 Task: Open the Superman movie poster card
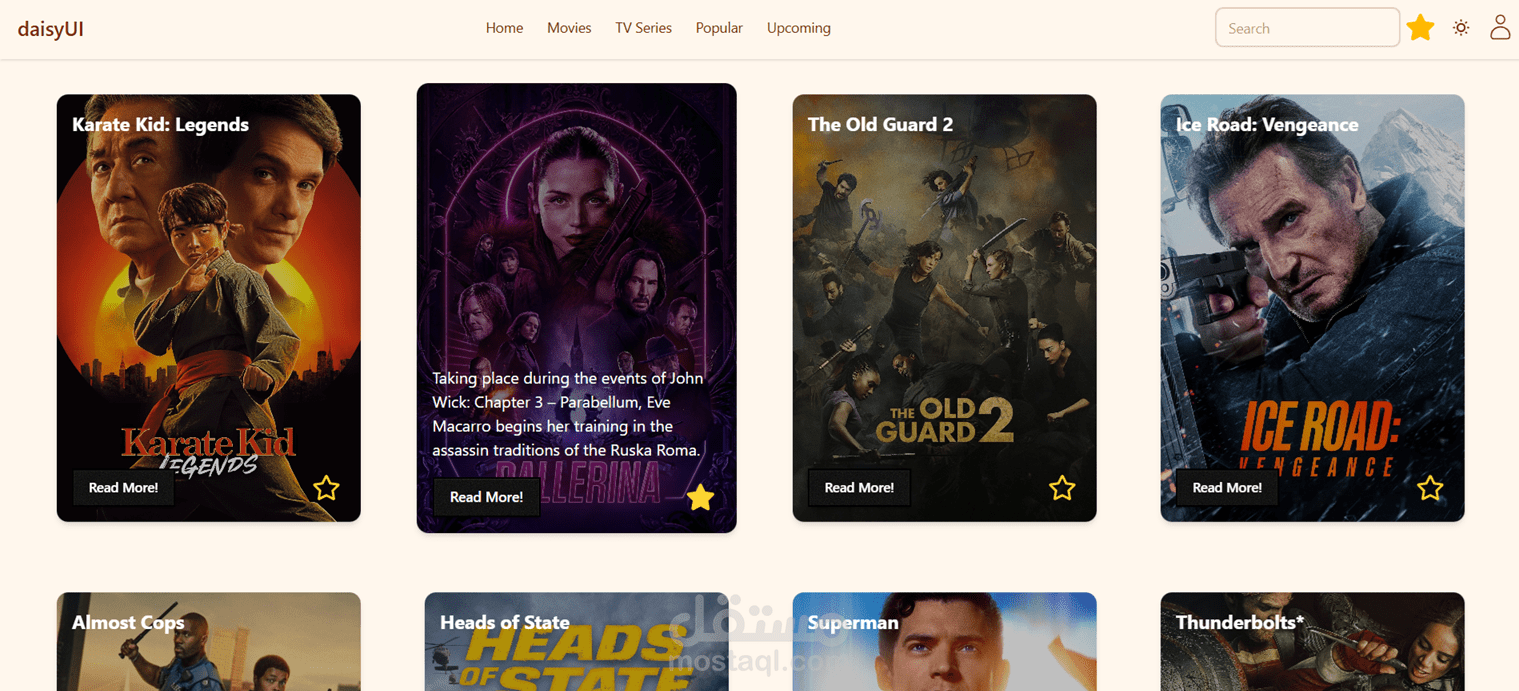pyautogui.click(x=944, y=642)
